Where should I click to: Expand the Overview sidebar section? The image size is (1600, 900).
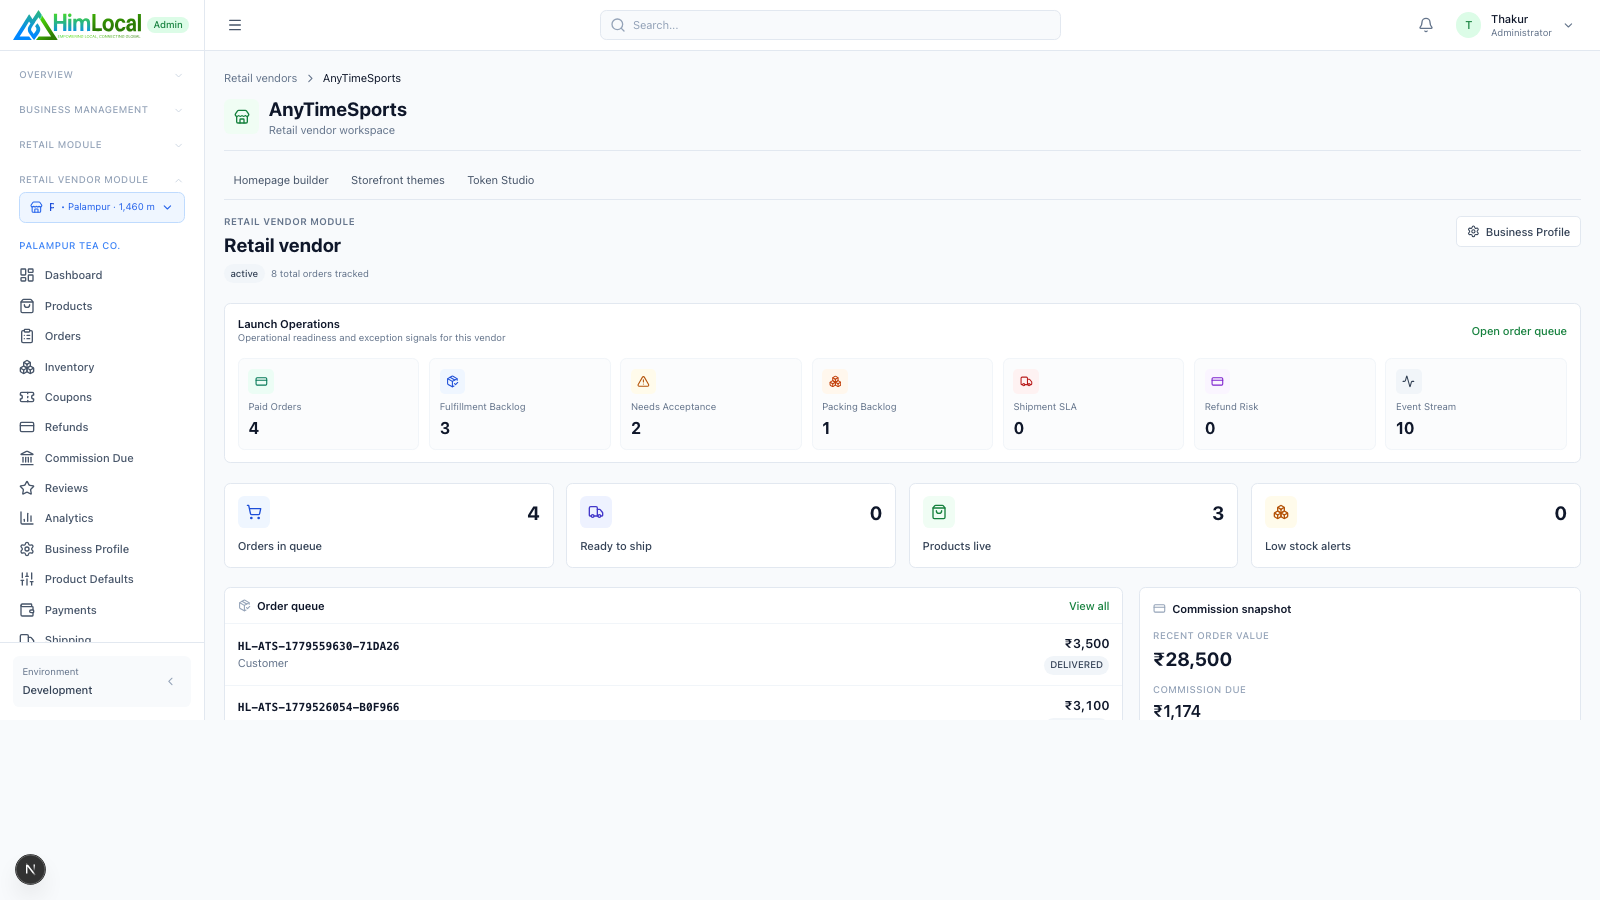102,75
